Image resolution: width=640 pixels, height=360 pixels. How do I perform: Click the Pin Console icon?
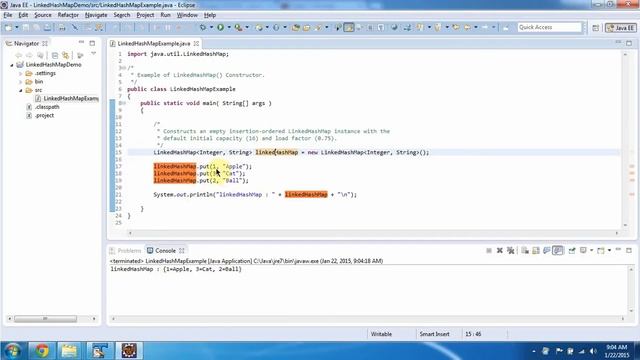click(x=572, y=251)
